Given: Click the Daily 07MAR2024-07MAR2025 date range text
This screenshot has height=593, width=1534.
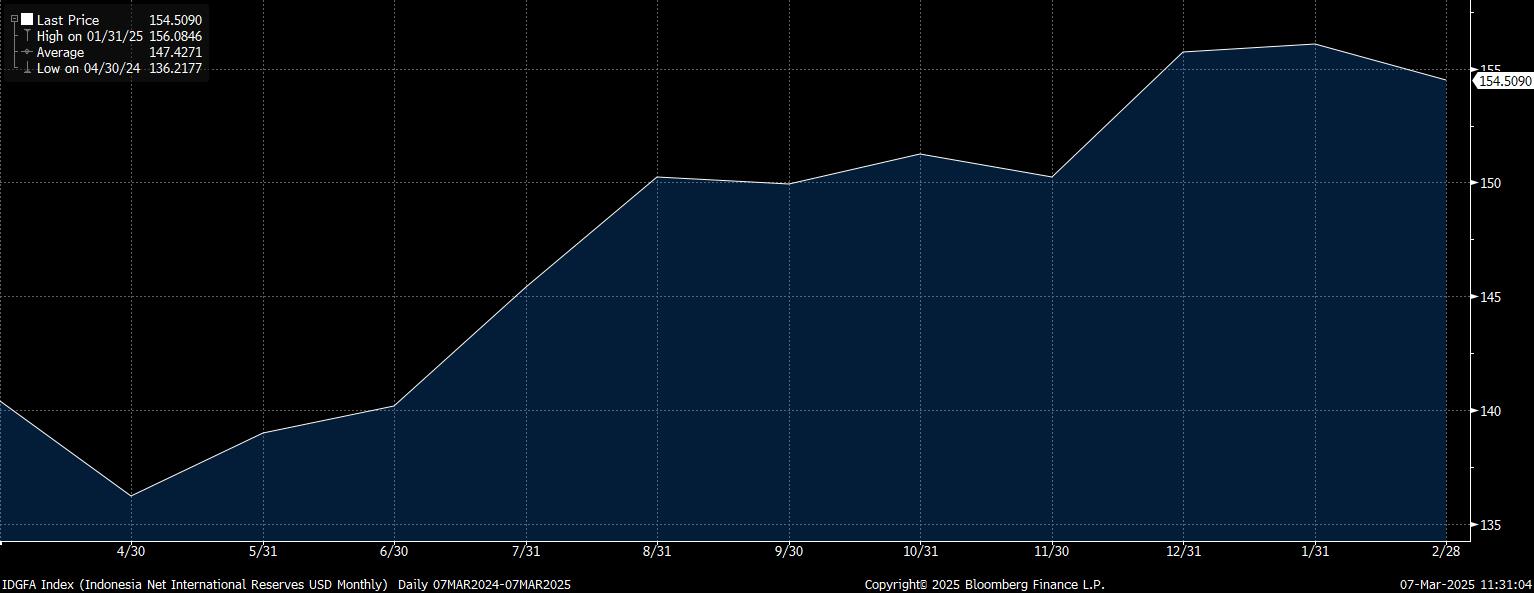Looking at the screenshot, I should coord(484,584).
